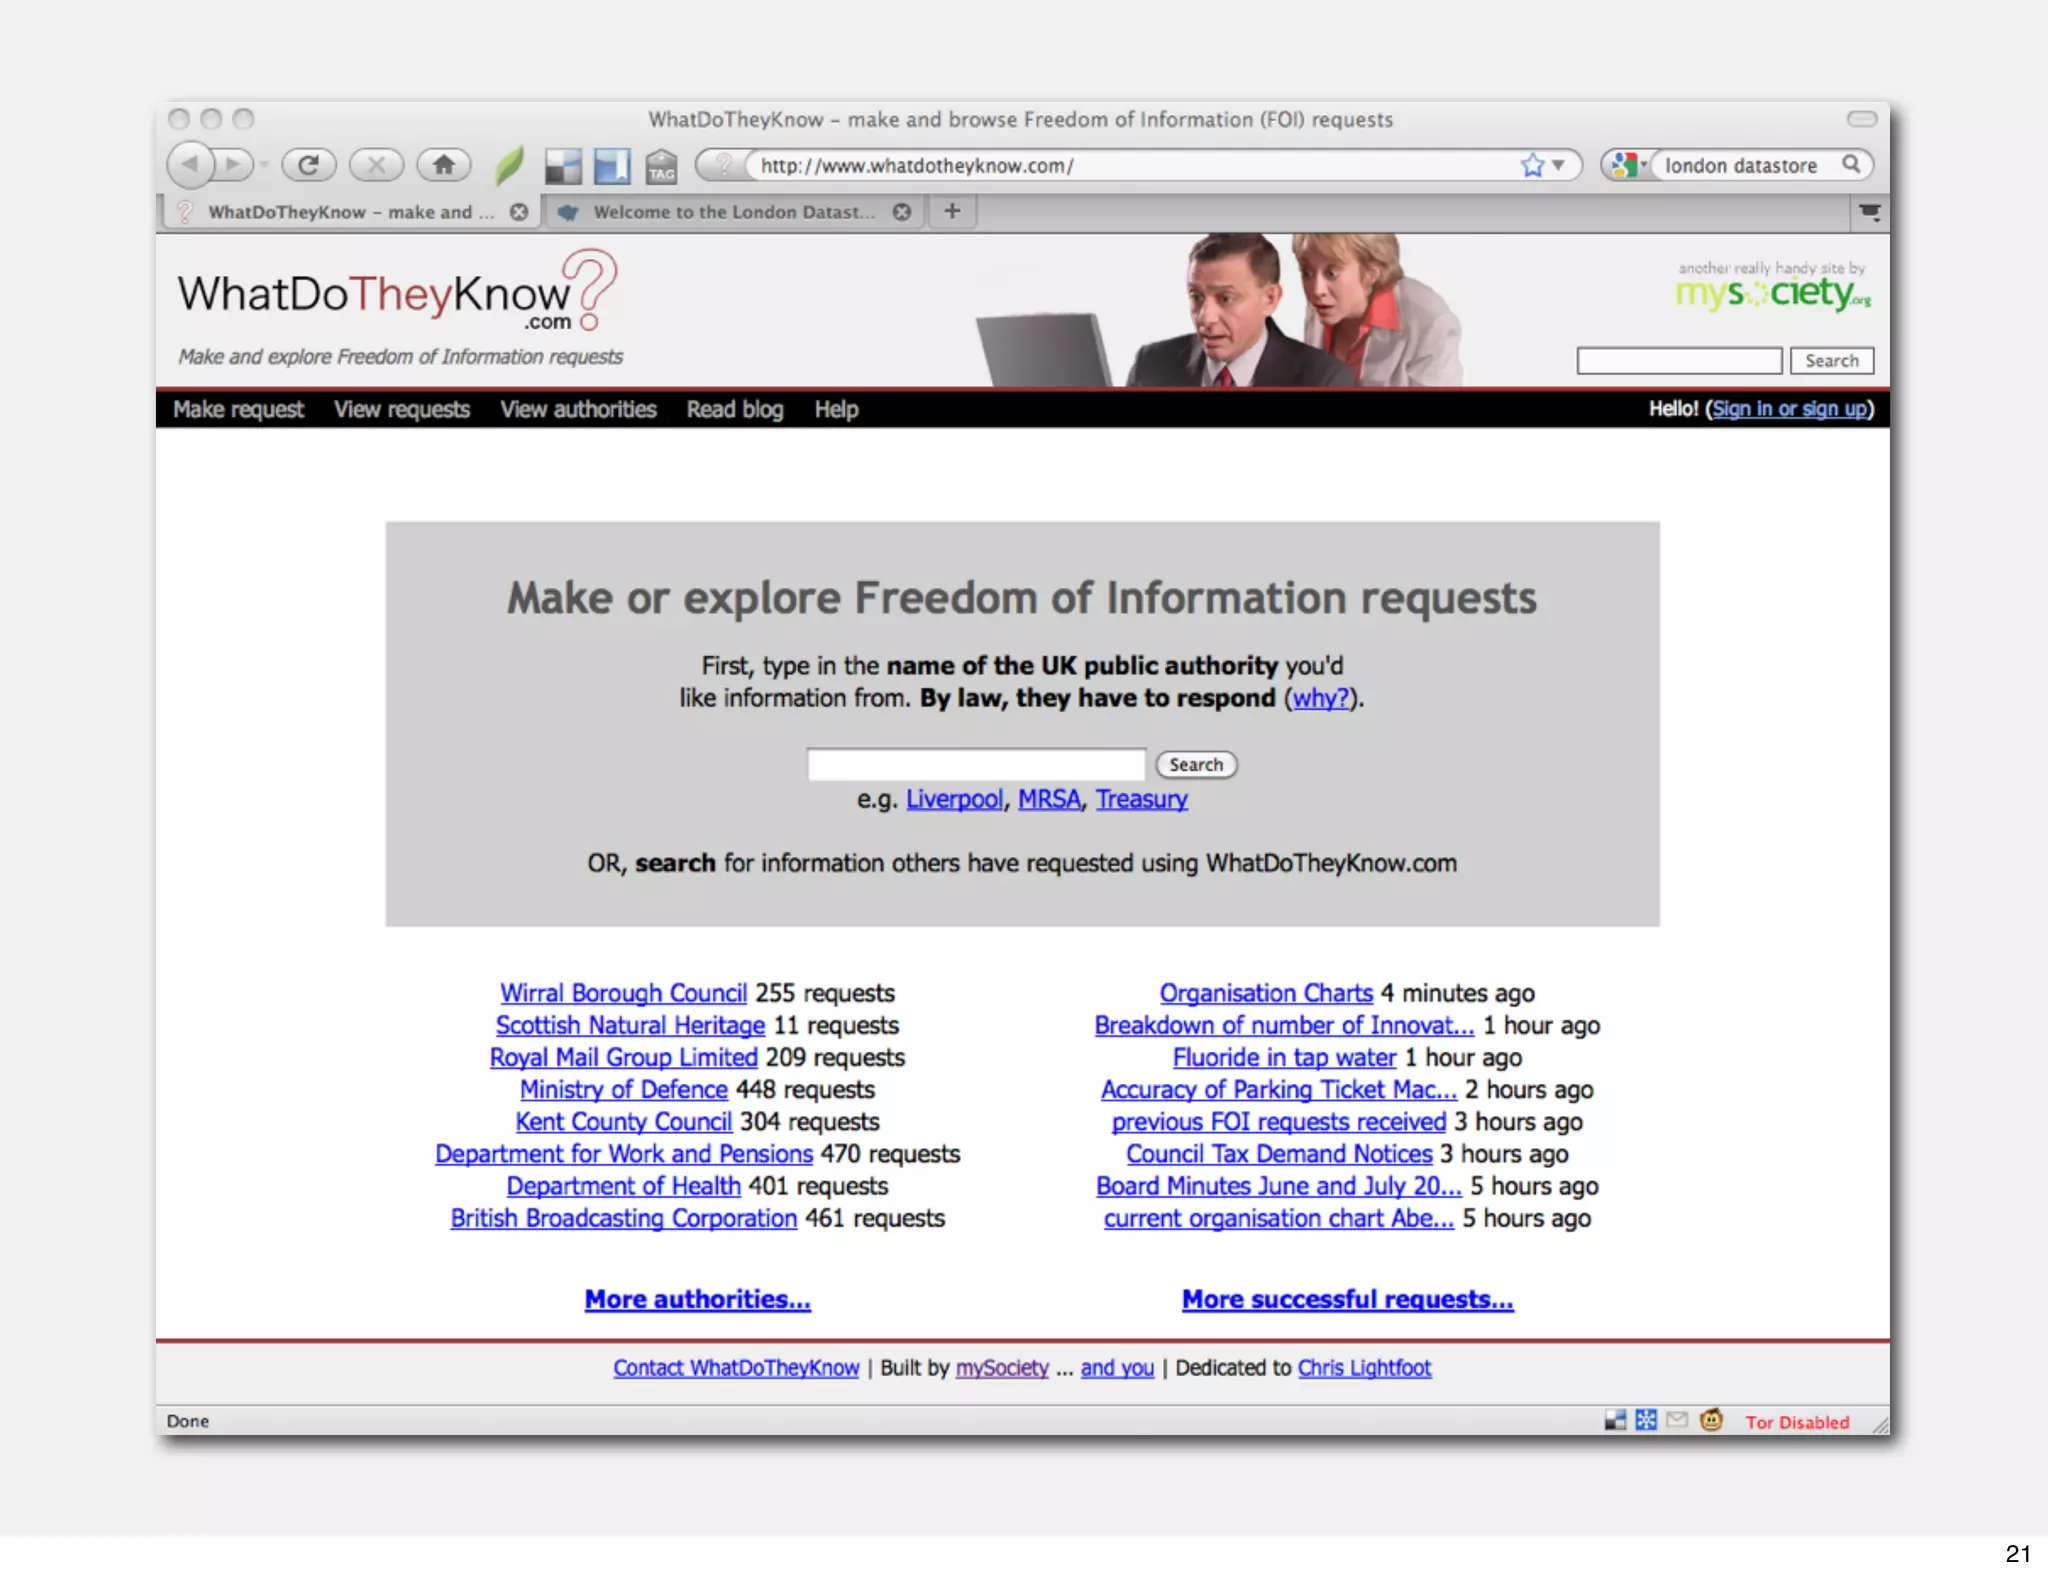Click the magnifier in the Google search box
This screenshot has height=1576, width=2048.
pos(1851,164)
